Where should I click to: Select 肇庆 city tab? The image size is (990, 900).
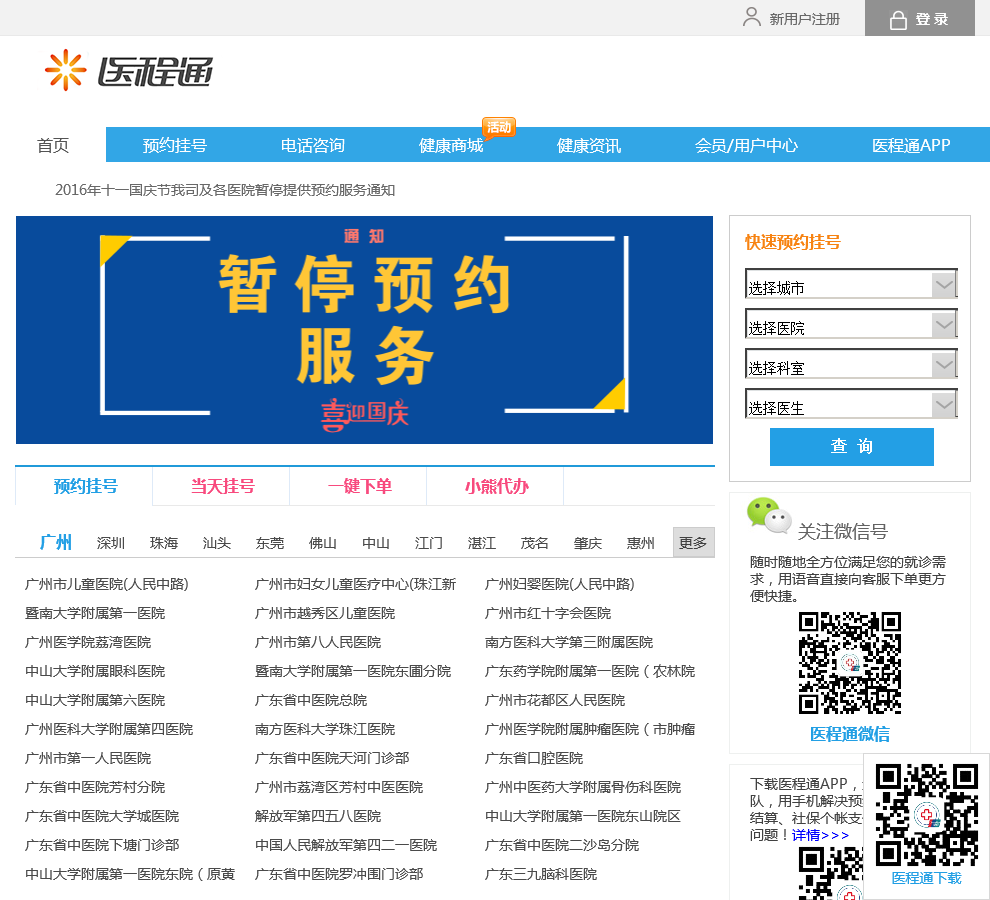[588, 543]
